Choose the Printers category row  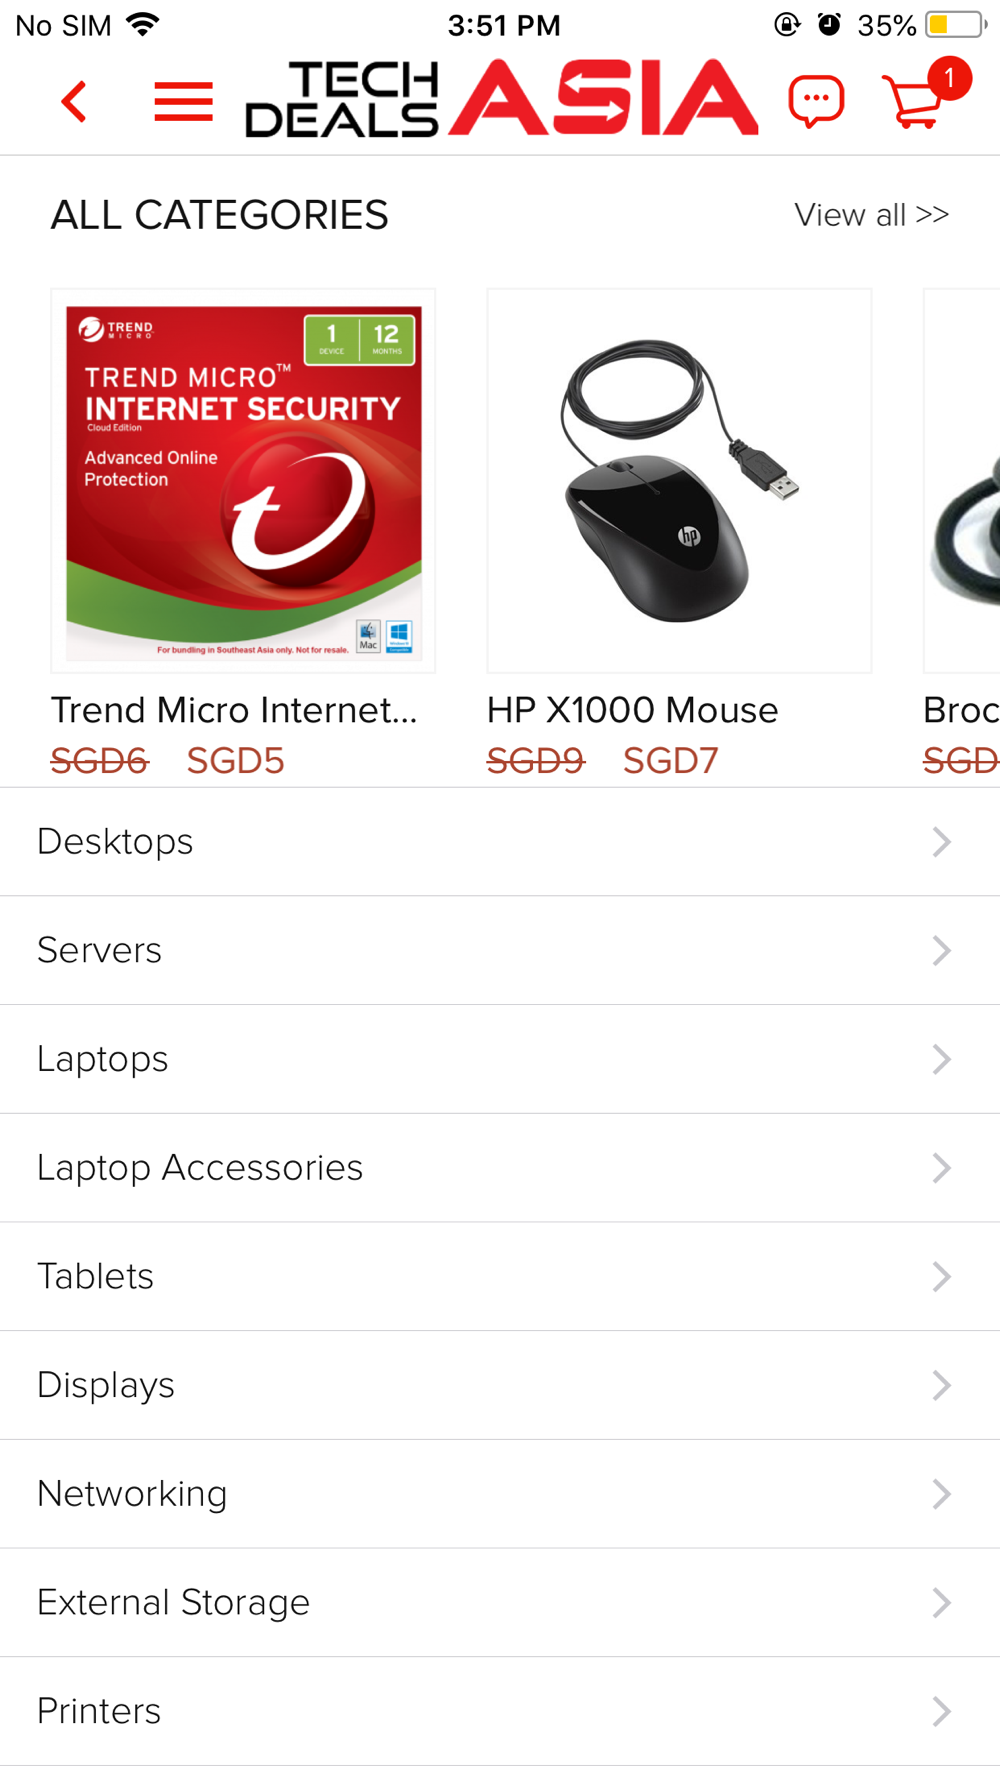pos(500,1711)
